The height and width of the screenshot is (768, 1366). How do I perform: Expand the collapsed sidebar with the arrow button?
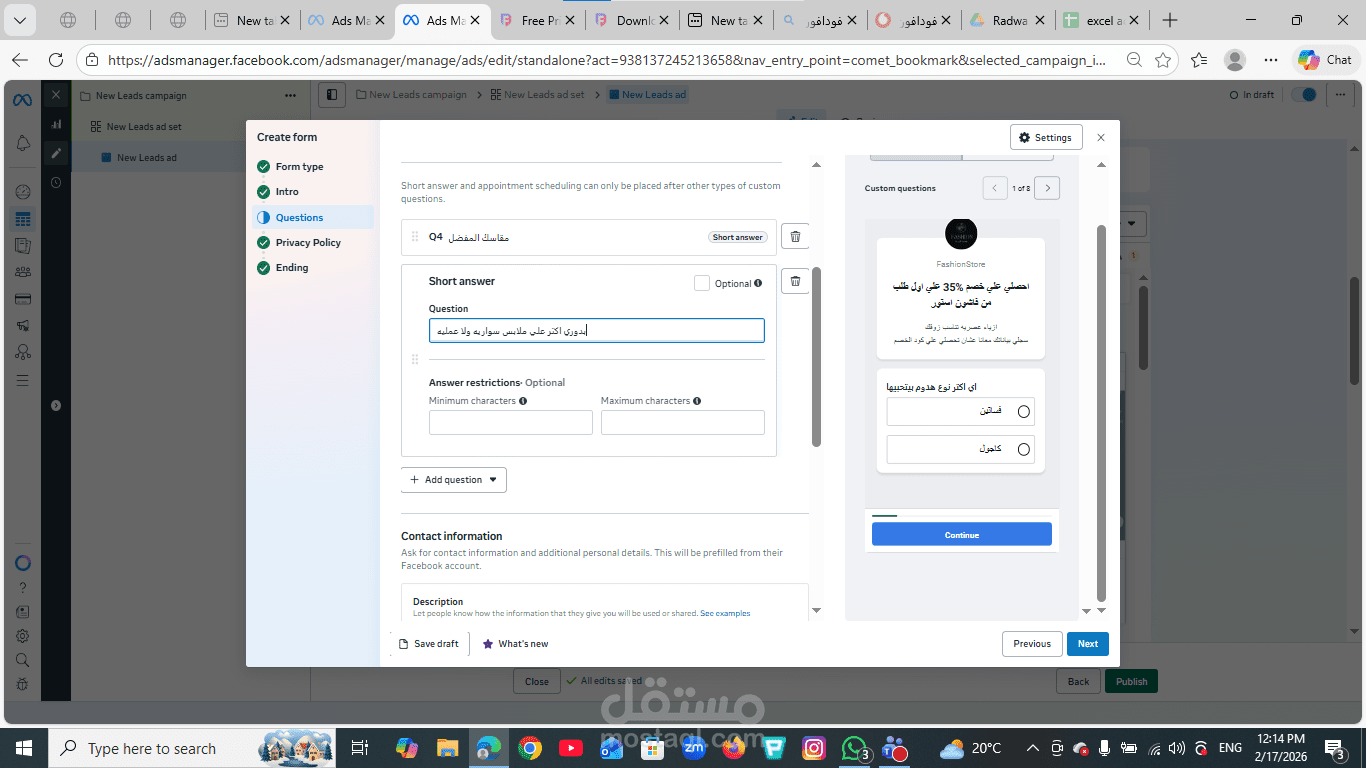[56, 405]
